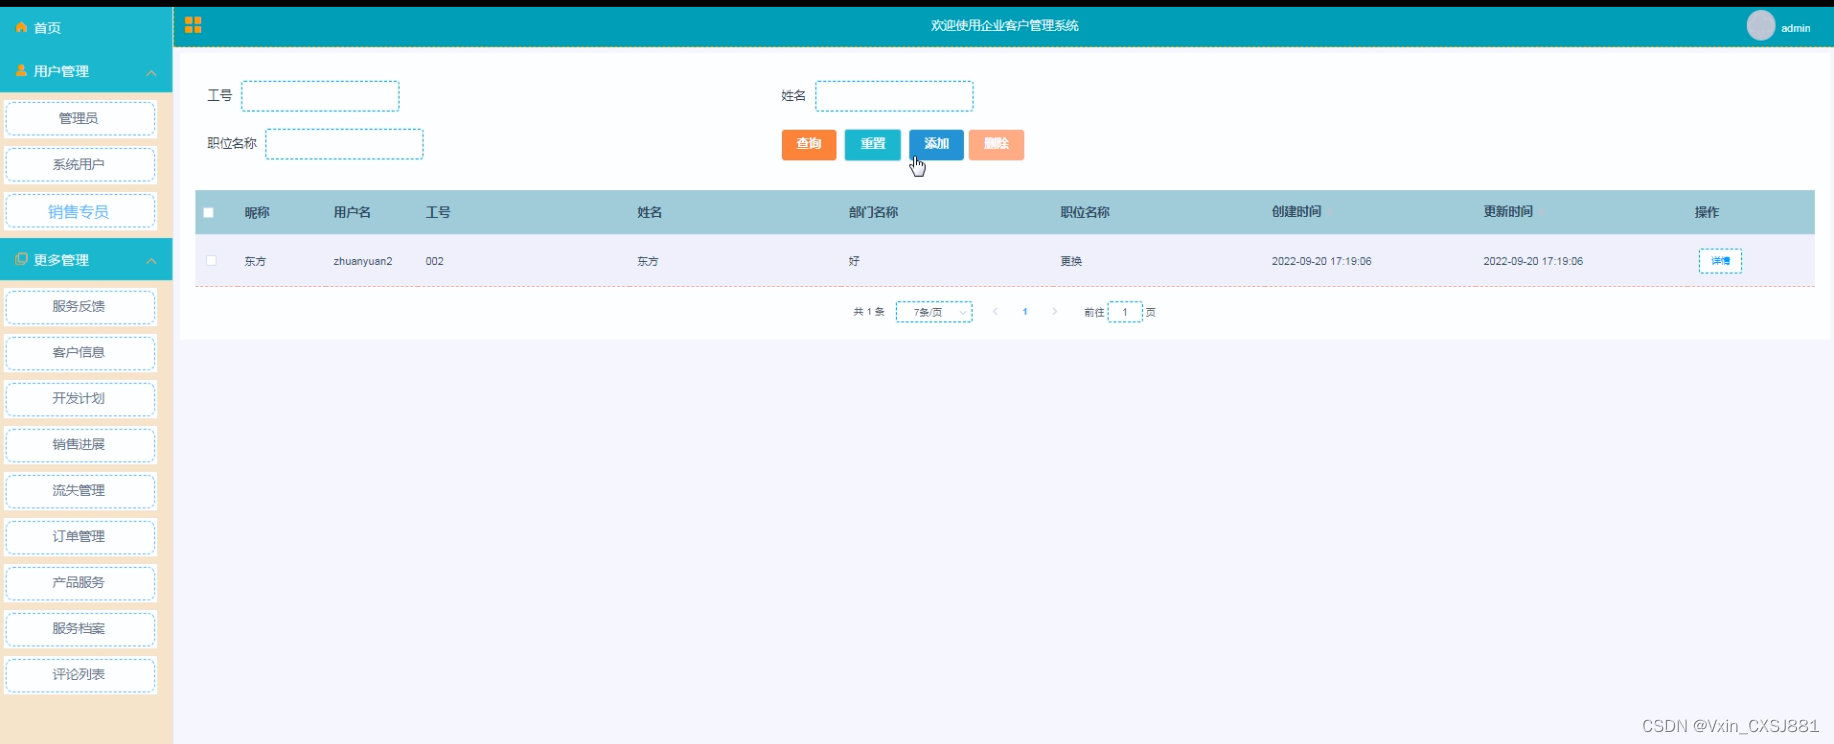1834x744 pixels.
Task: Click the 昵称 column header
Action: tap(257, 212)
